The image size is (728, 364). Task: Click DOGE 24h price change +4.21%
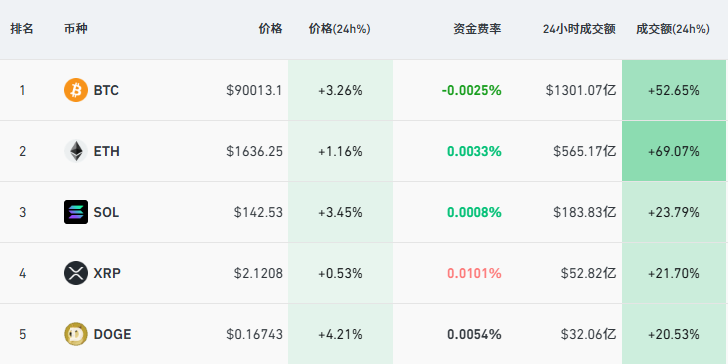340,334
